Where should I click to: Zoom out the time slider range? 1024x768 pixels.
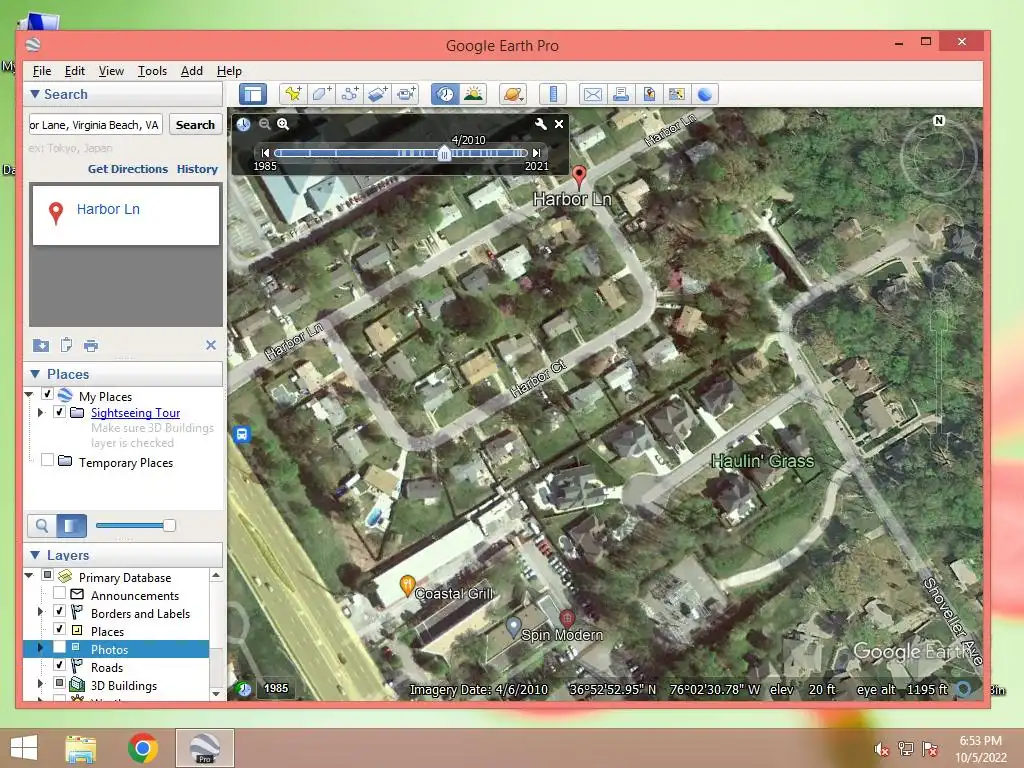point(264,124)
